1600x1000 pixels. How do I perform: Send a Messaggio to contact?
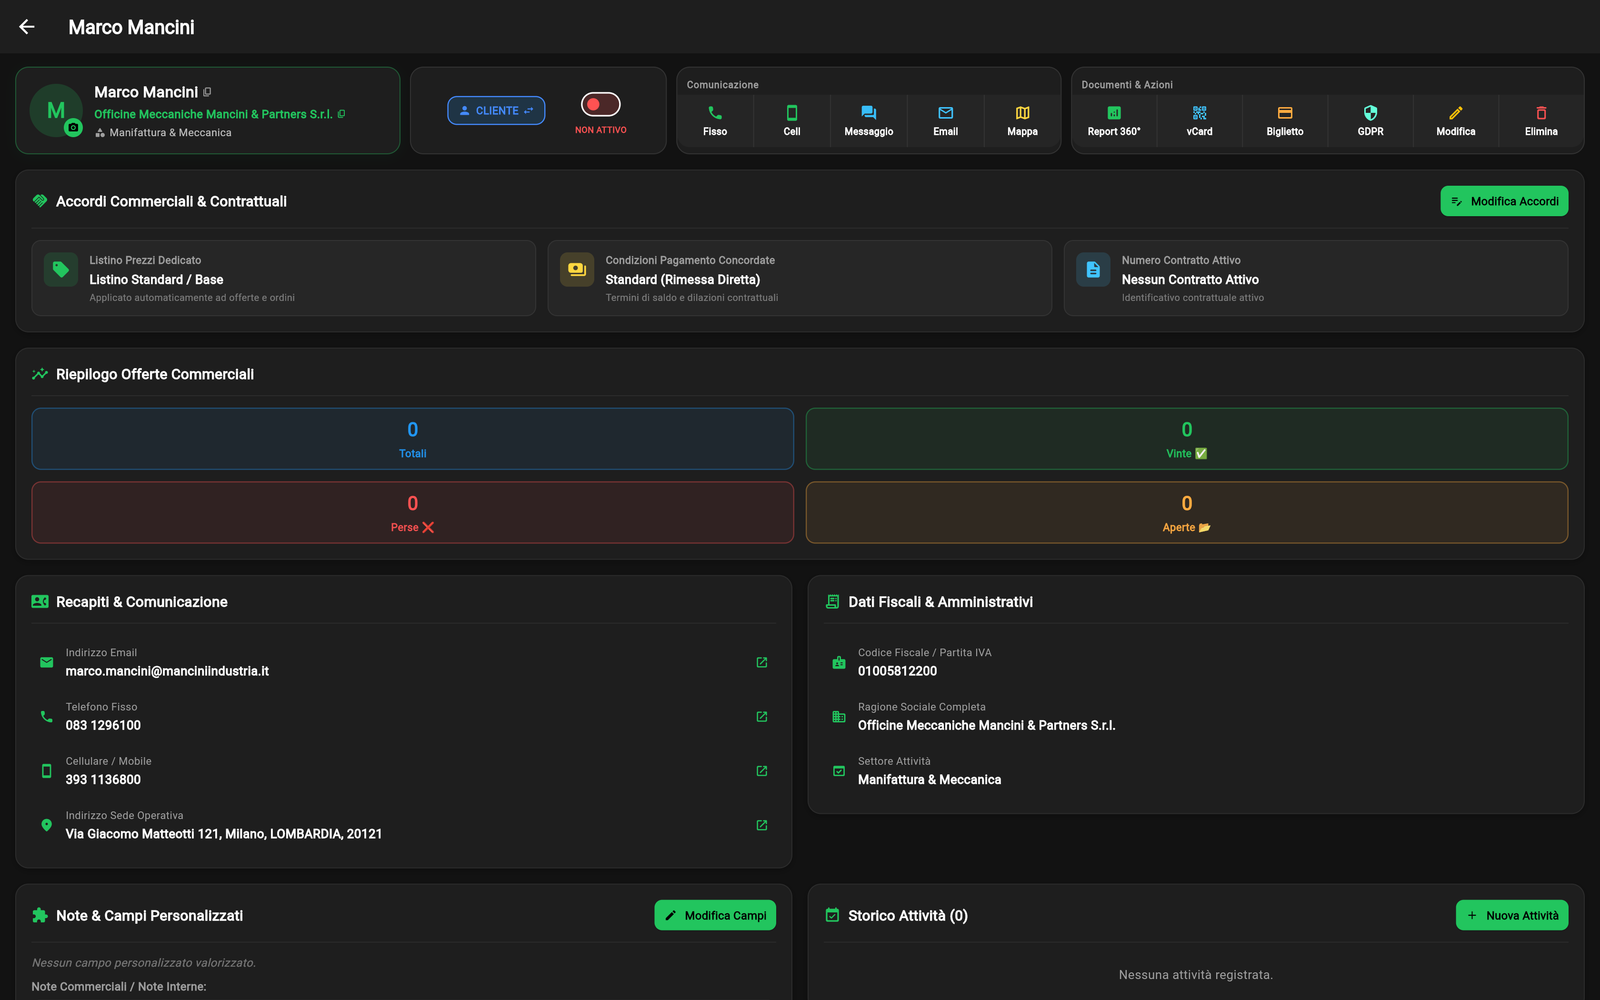tap(869, 121)
